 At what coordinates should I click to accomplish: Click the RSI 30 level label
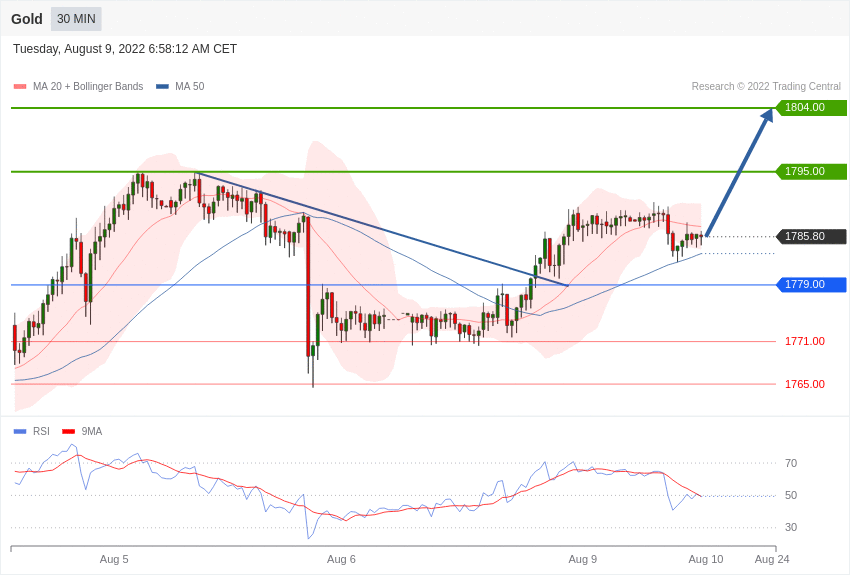point(791,527)
